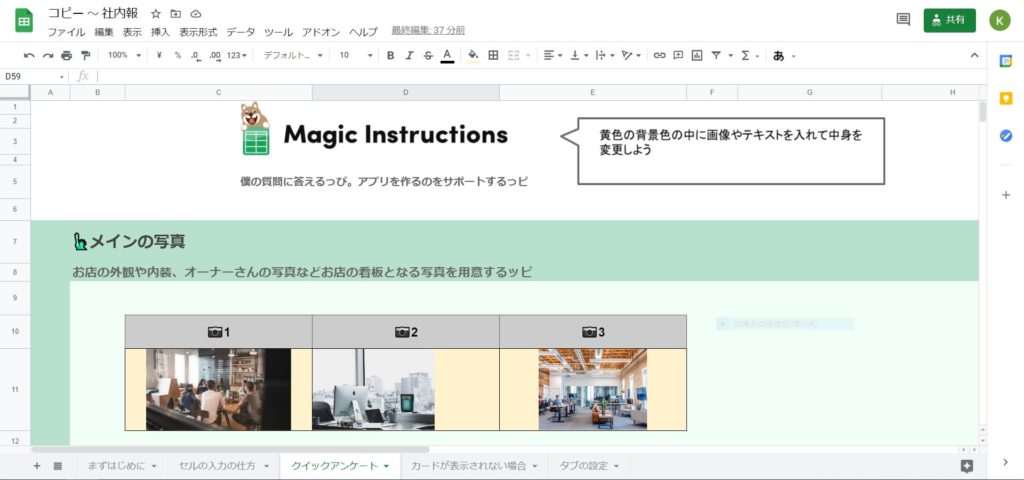
Task: Click the Print icon
Action: (x=66, y=55)
